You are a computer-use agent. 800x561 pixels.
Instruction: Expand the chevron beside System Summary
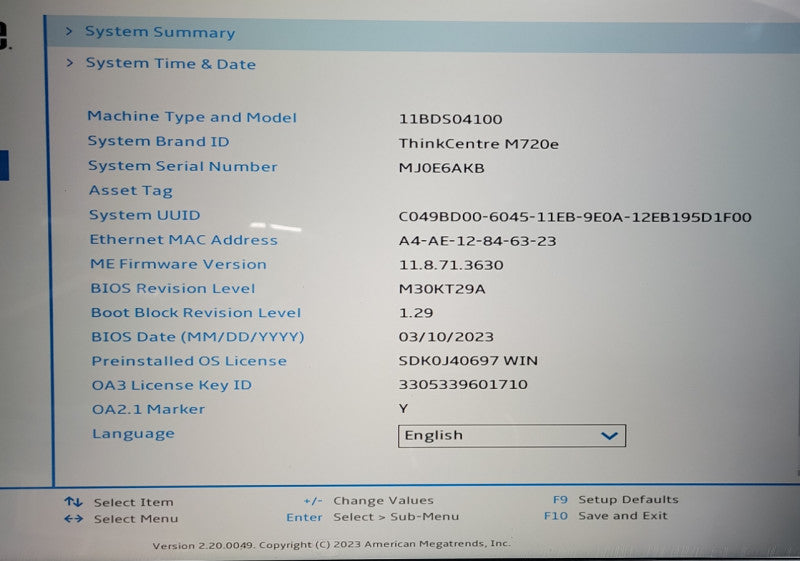[x=69, y=32]
